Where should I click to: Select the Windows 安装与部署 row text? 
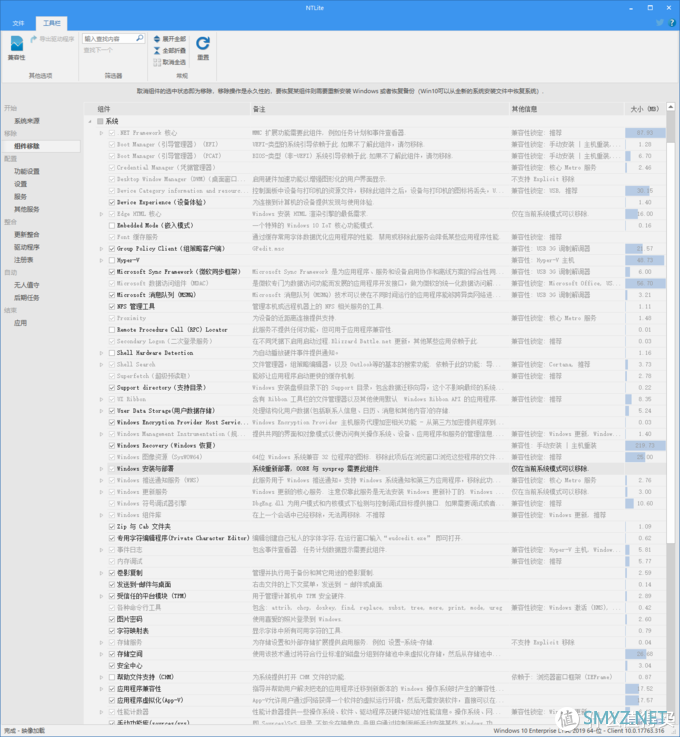[x=145, y=469]
